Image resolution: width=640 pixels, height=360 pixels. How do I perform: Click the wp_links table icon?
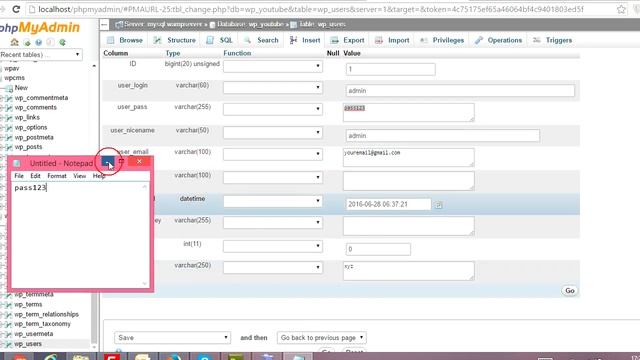[9, 118]
